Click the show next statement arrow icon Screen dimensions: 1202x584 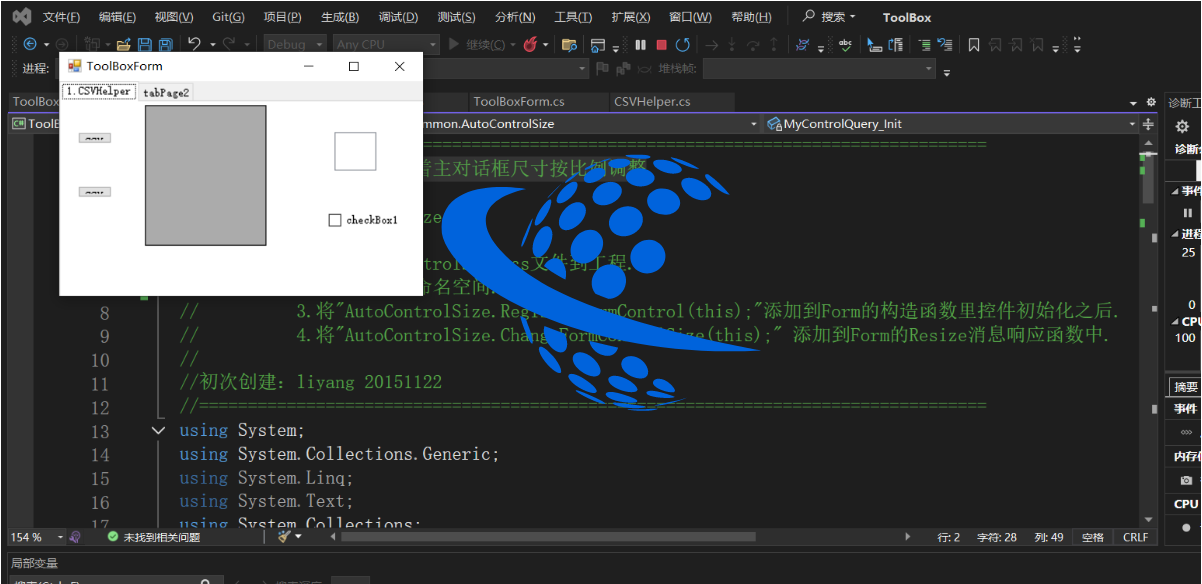711,45
